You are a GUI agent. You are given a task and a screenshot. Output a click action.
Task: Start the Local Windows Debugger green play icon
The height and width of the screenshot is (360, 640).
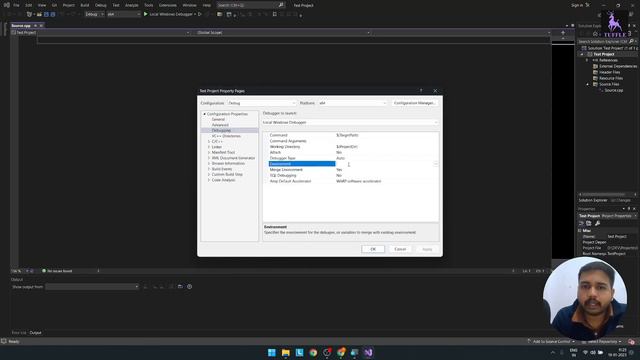tap(145, 14)
